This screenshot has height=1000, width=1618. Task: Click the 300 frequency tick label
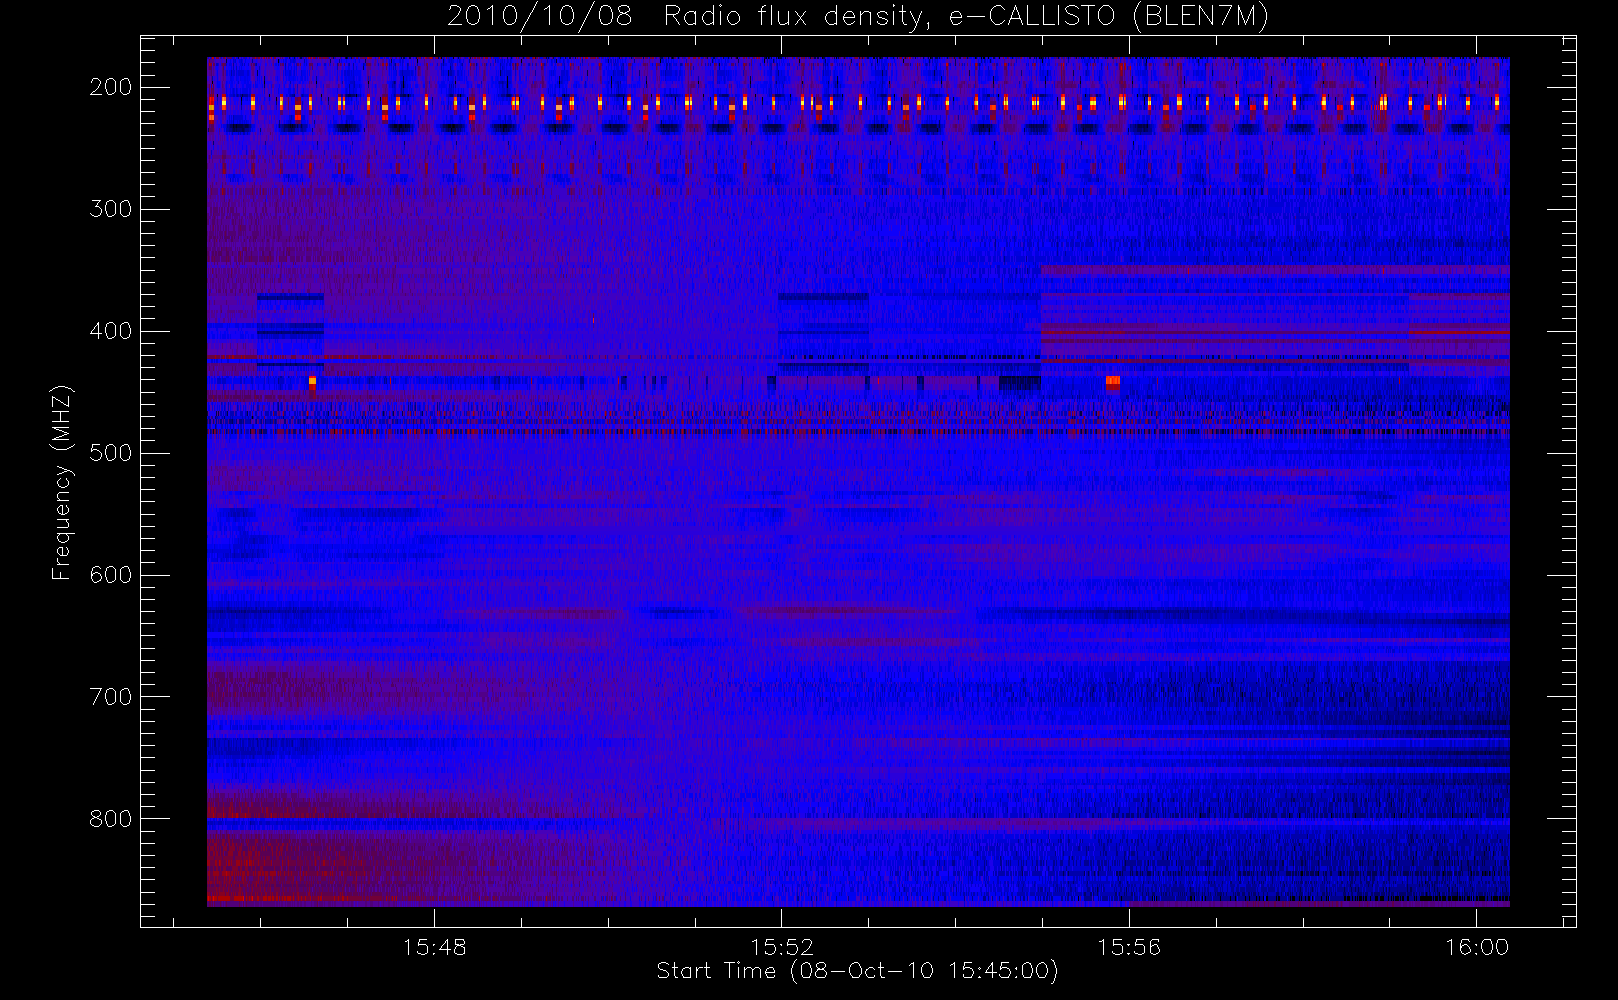pyautogui.click(x=111, y=209)
